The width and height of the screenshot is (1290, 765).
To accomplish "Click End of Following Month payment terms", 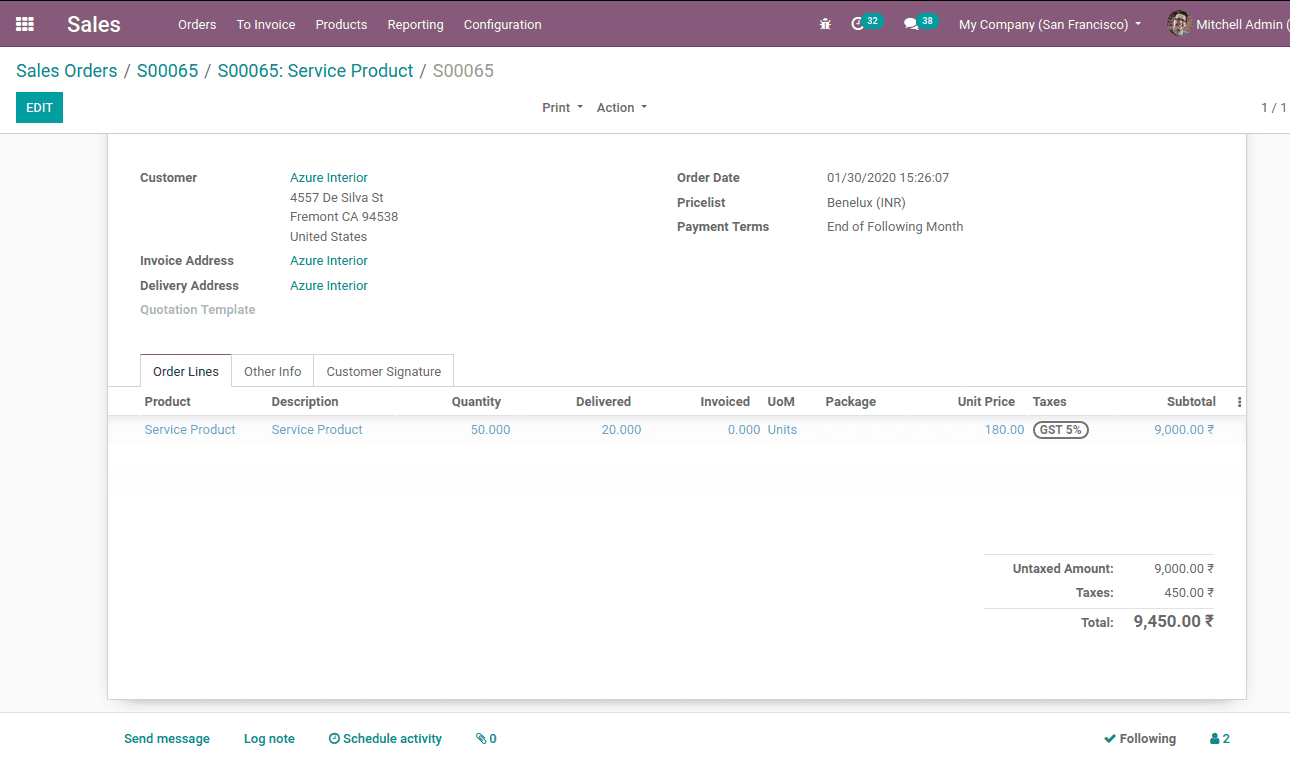I will pos(895,227).
